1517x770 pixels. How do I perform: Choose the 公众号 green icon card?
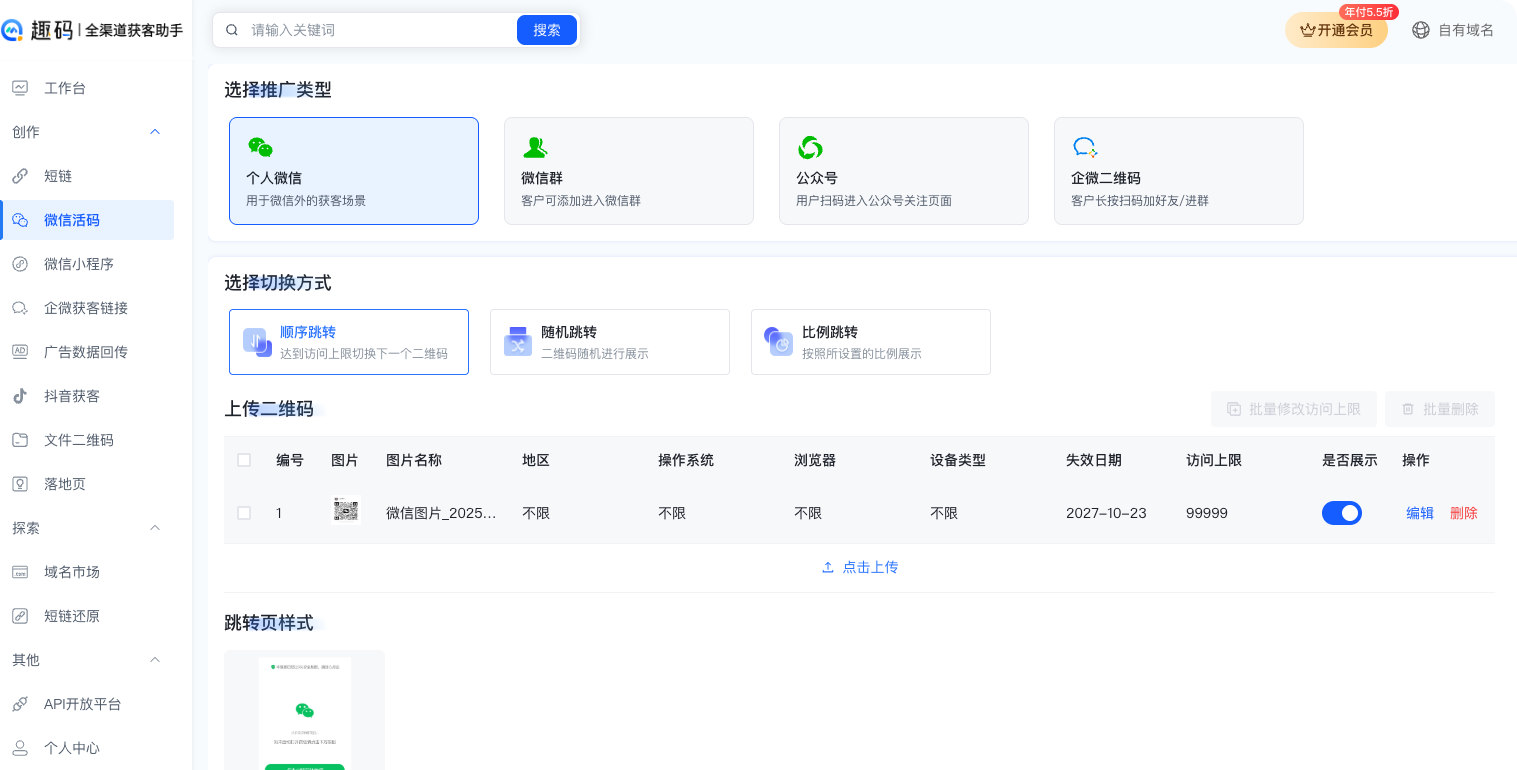809,148
